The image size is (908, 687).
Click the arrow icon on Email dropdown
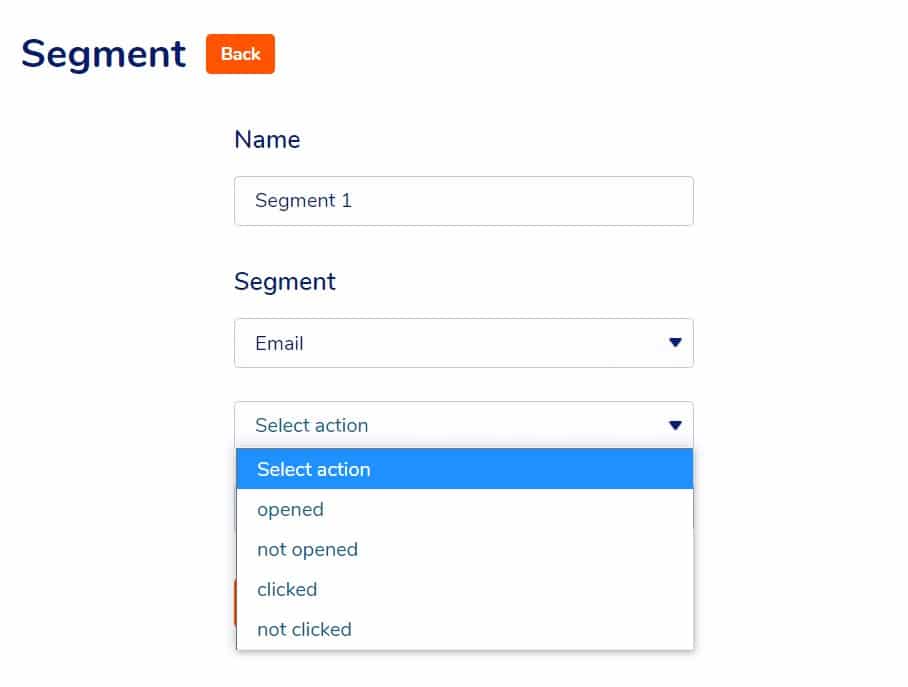point(675,342)
